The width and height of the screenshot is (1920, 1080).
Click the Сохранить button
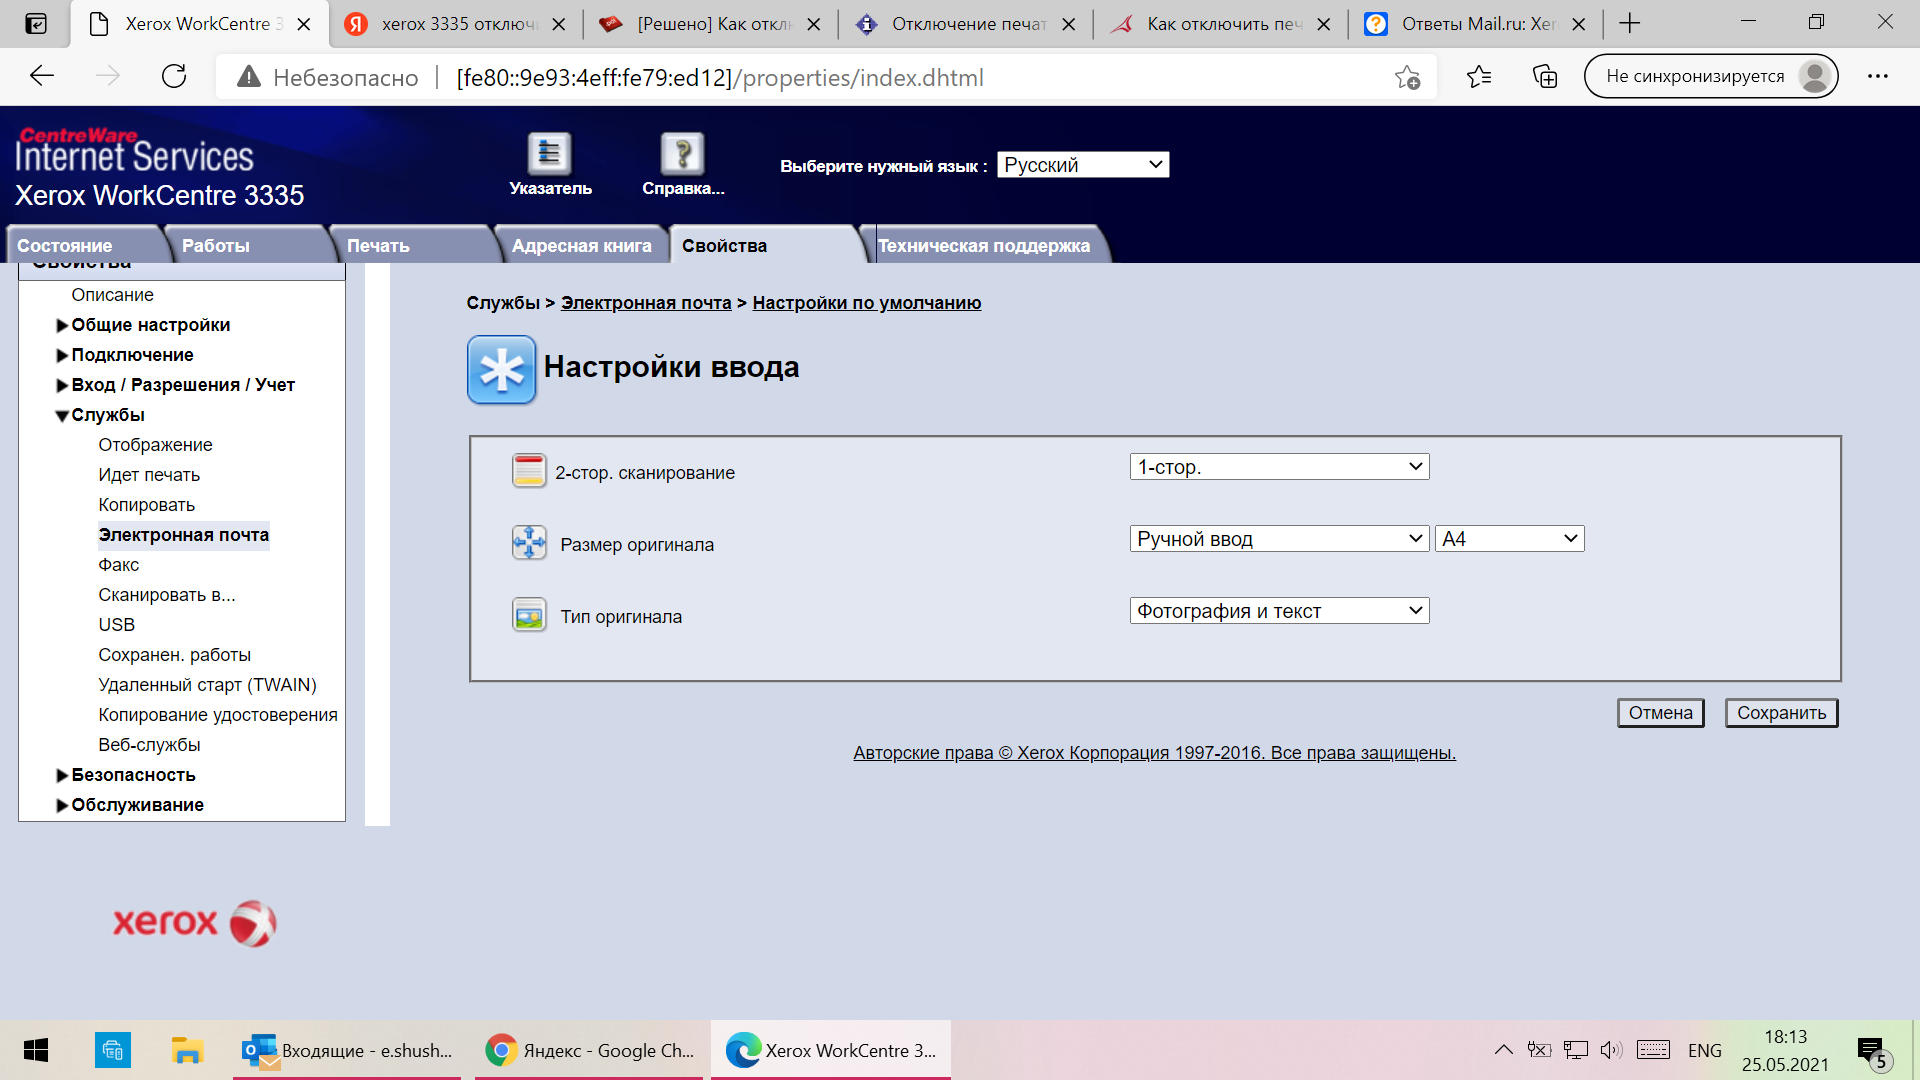(1781, 713)
